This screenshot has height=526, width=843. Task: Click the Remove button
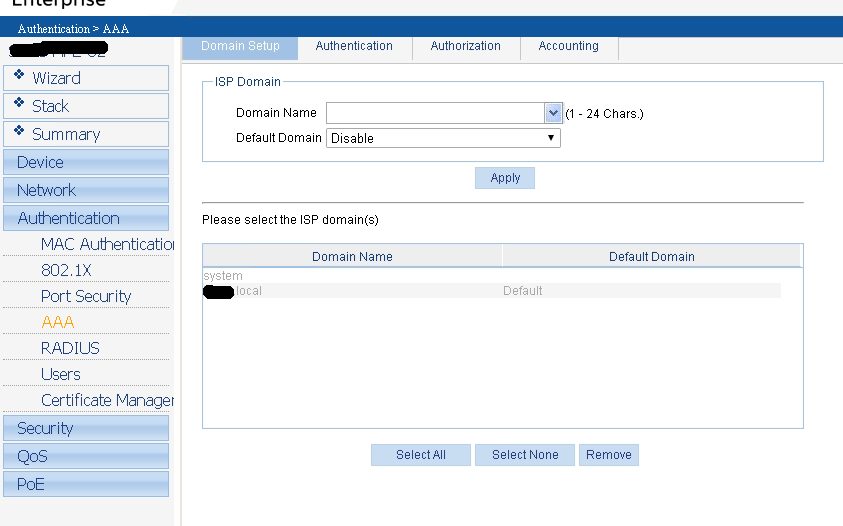pos(608,455)
